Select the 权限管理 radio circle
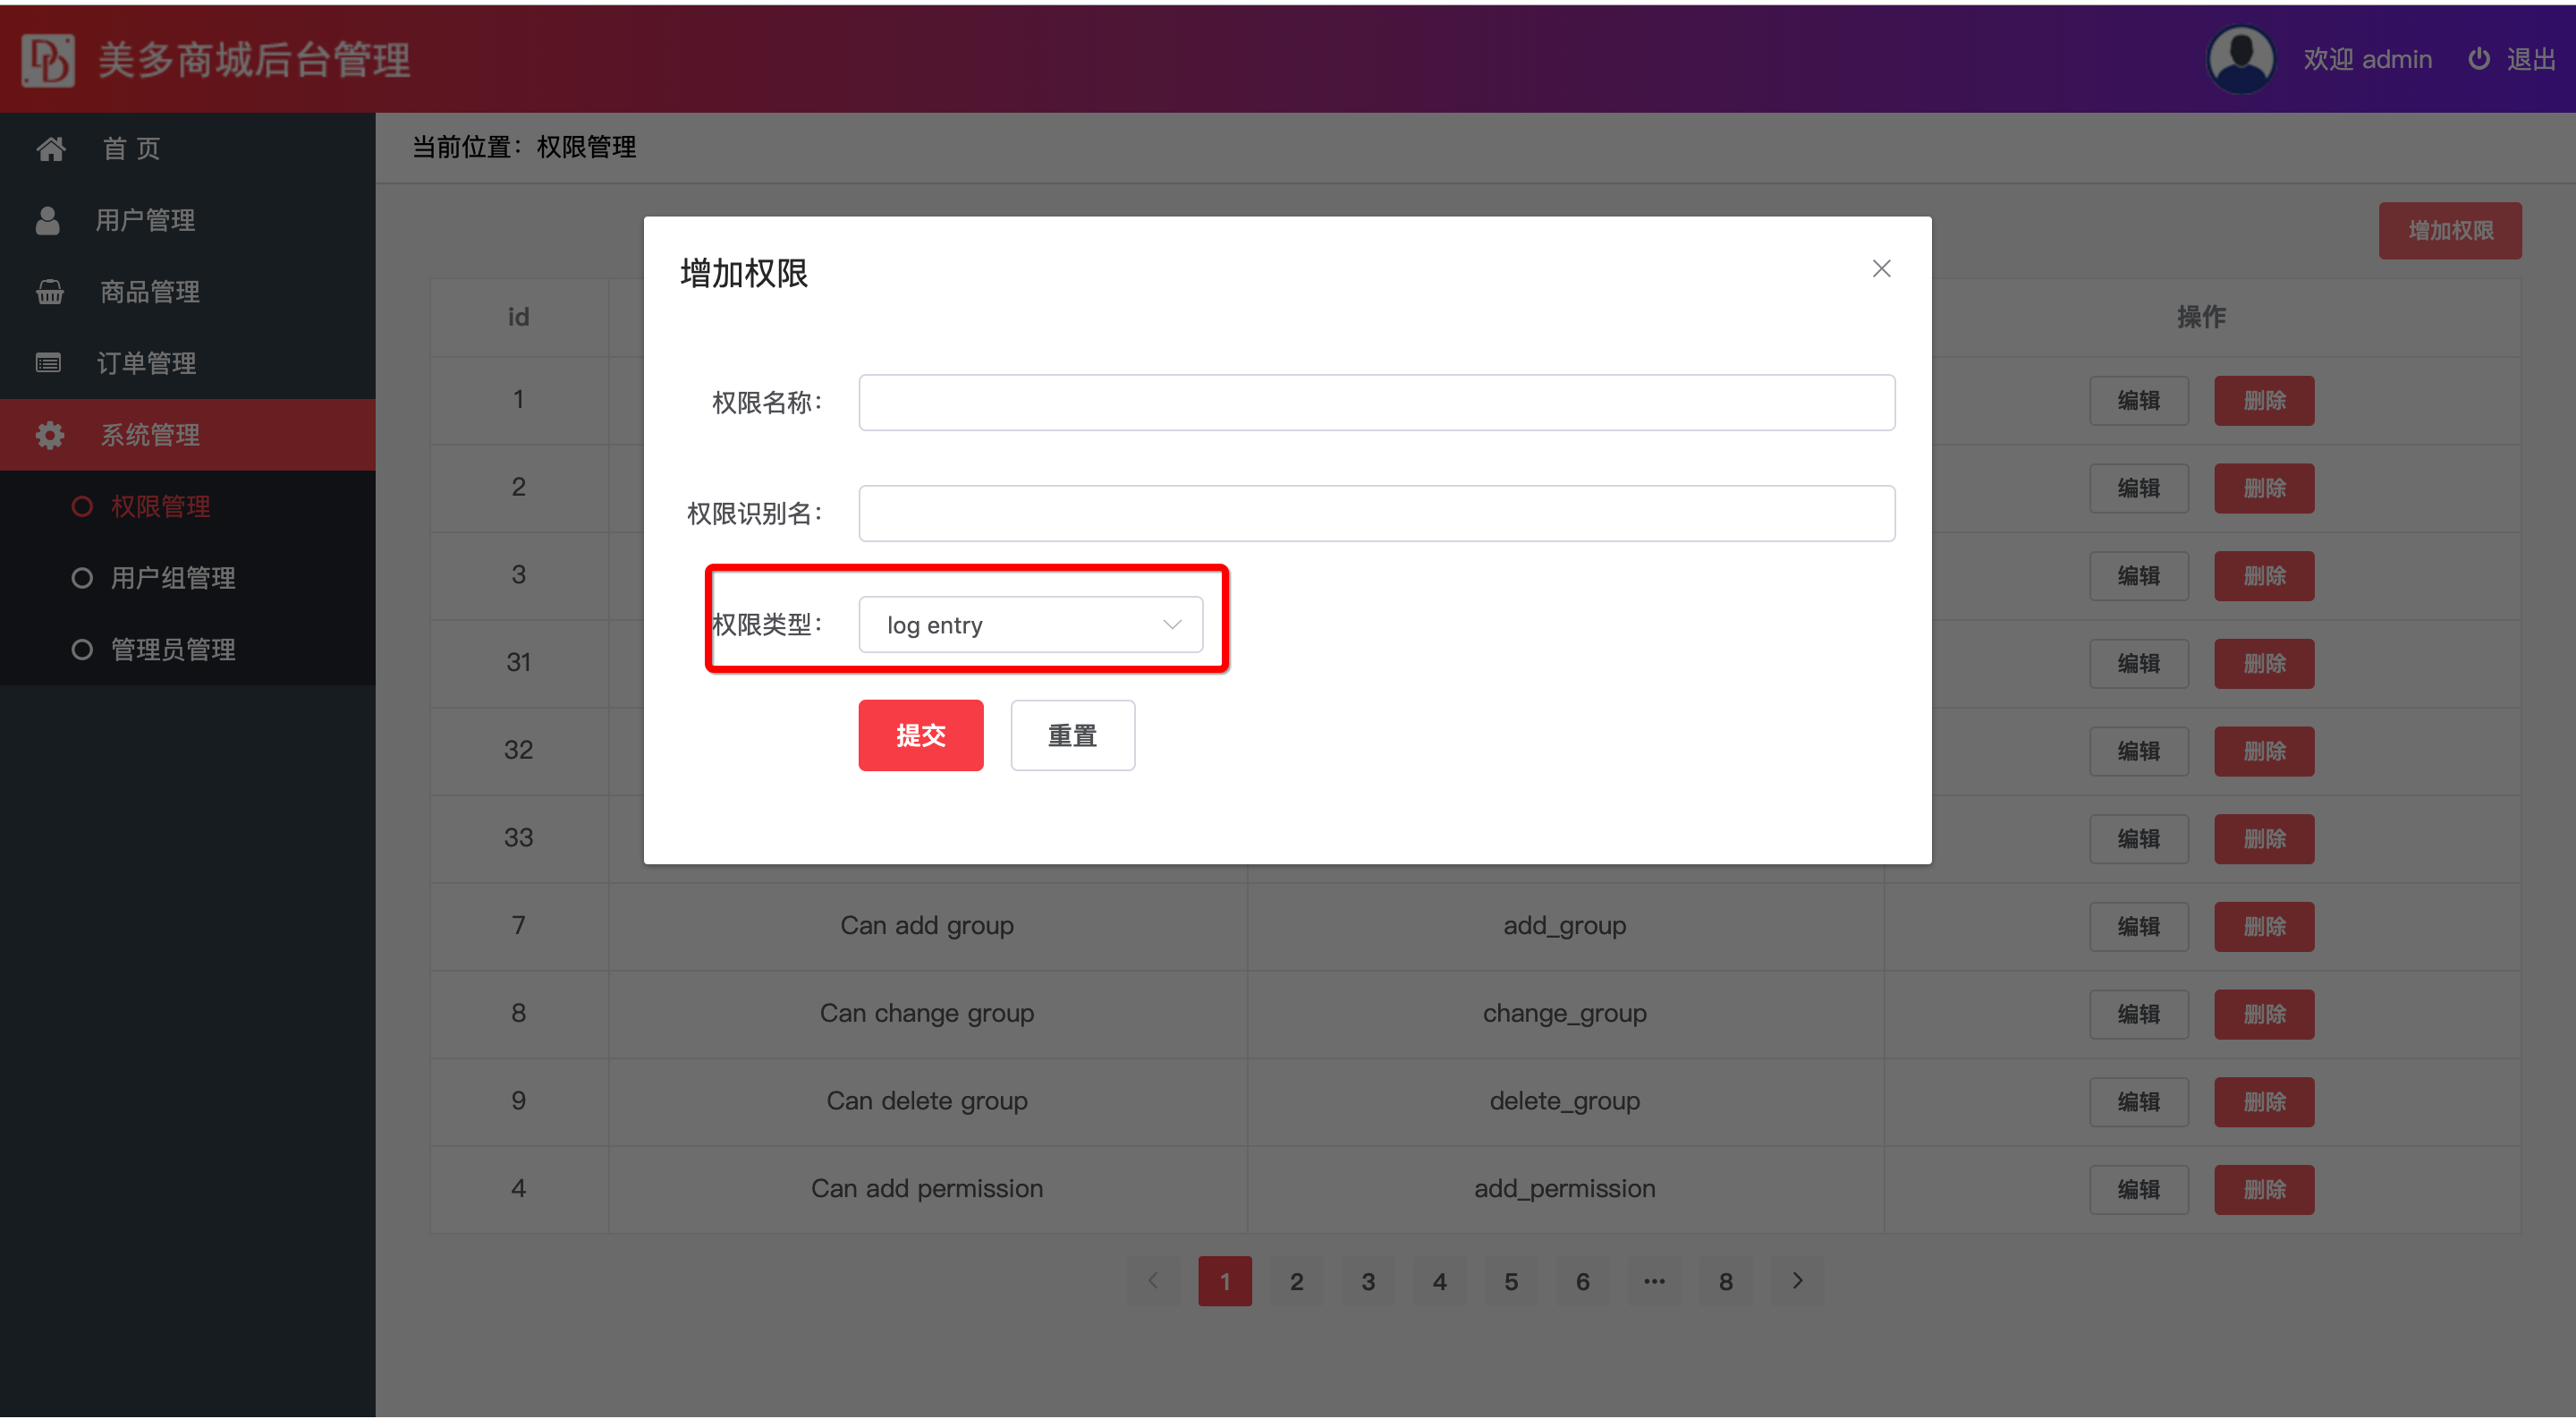The width and height of the screenshot is (2576, 1419). tap(82, 506)
